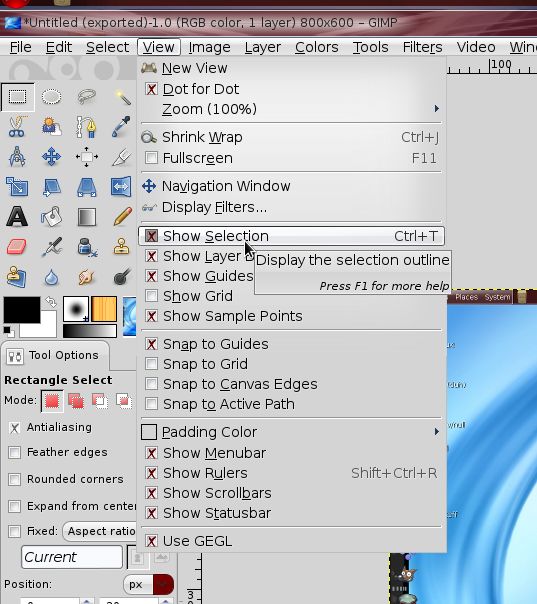Select the Ellipse Select tool
The width and height of the screenshot is (537, 604).
pos(51,97)
